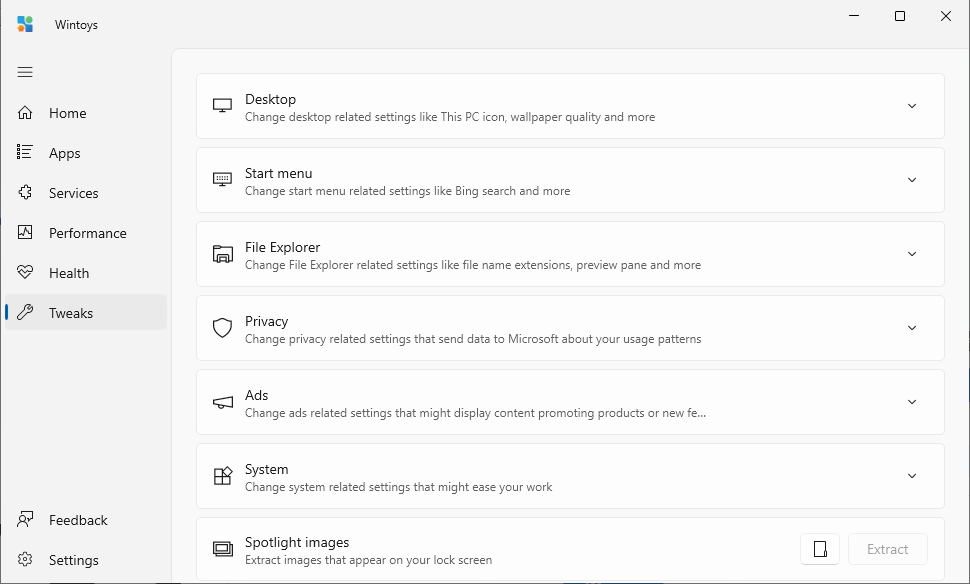Click the Start menu keyboard icon
This screenshot has height=584, width=970.
click(223, 179)
